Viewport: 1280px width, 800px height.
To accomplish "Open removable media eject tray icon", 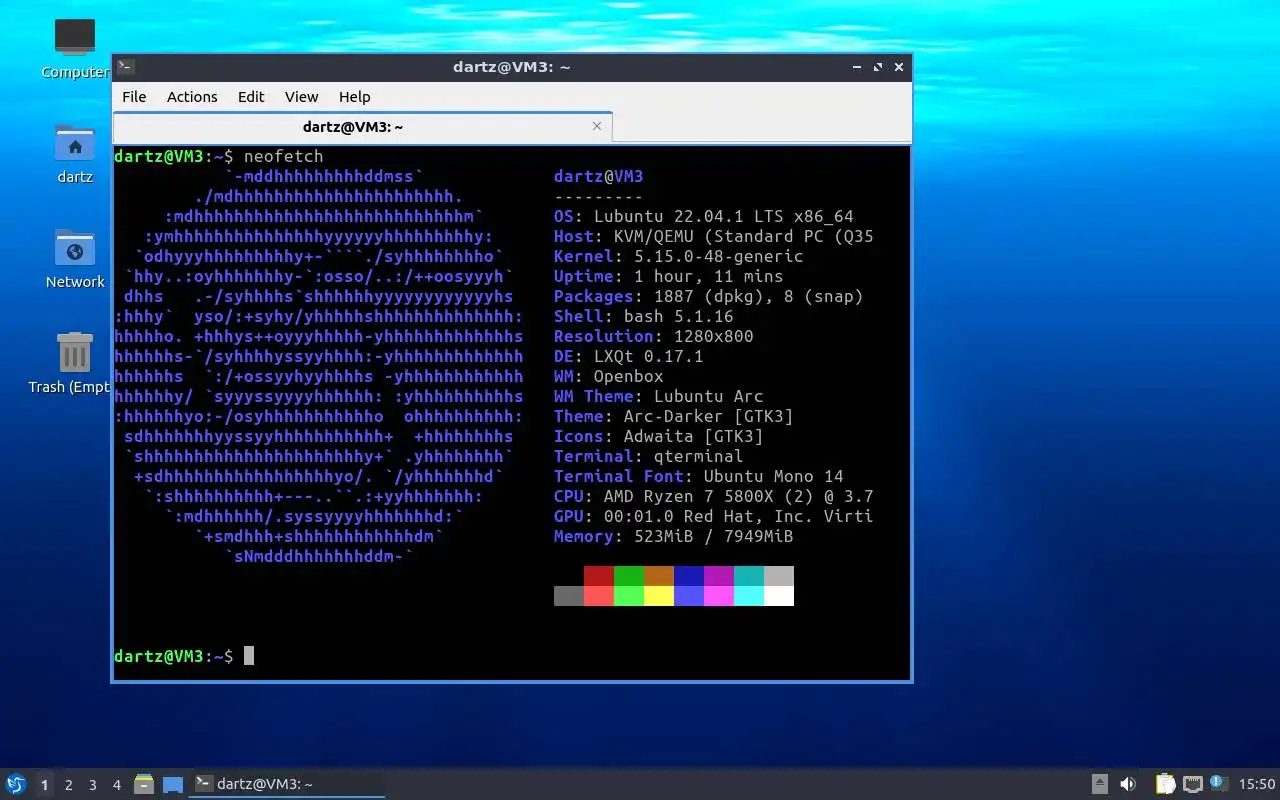I will click(1099, 784).
